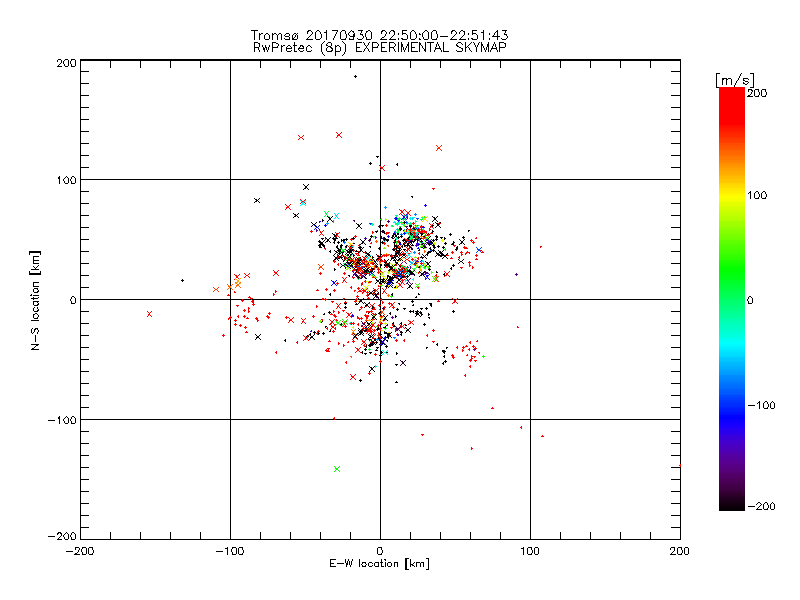Click the colorbar label '-200'
The width and height of the screenshot is (800, 600).
761,507
